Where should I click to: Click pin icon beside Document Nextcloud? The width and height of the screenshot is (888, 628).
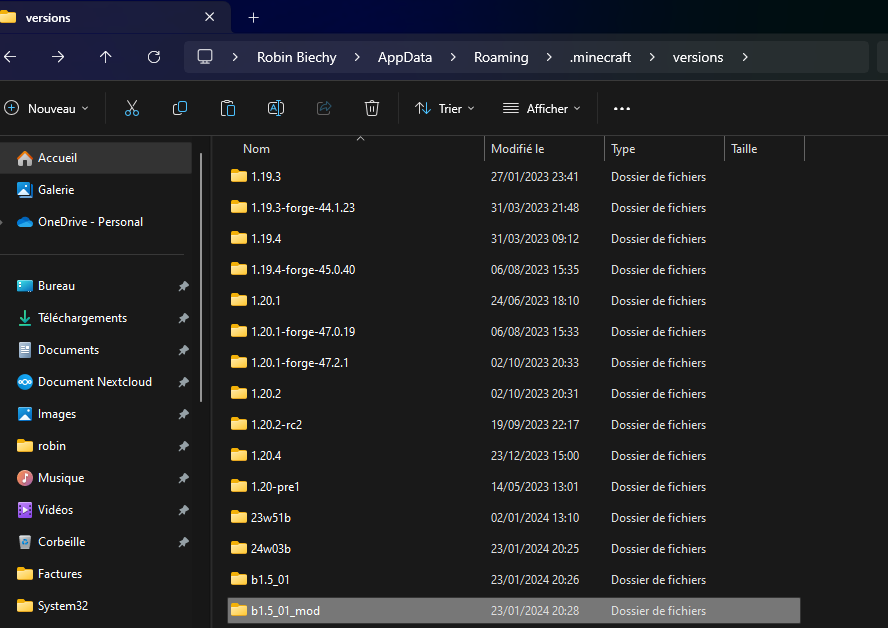click(x=183, y=382)
